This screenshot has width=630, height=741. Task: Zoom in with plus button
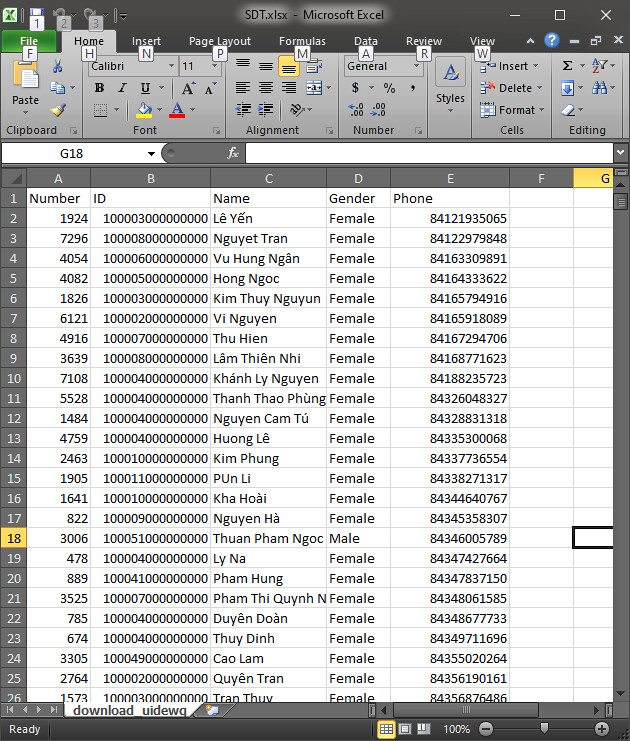click(602, 729)
